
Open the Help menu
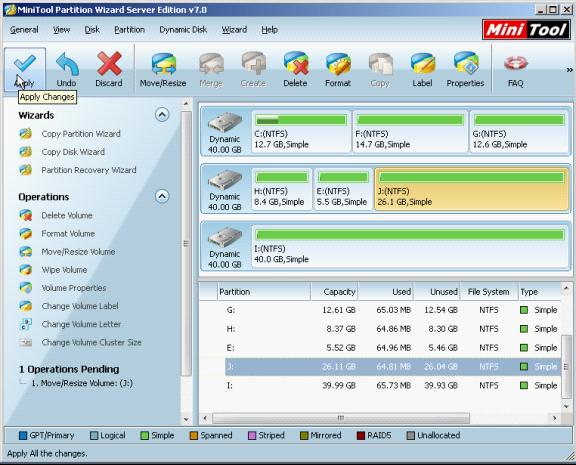[269, 30]
